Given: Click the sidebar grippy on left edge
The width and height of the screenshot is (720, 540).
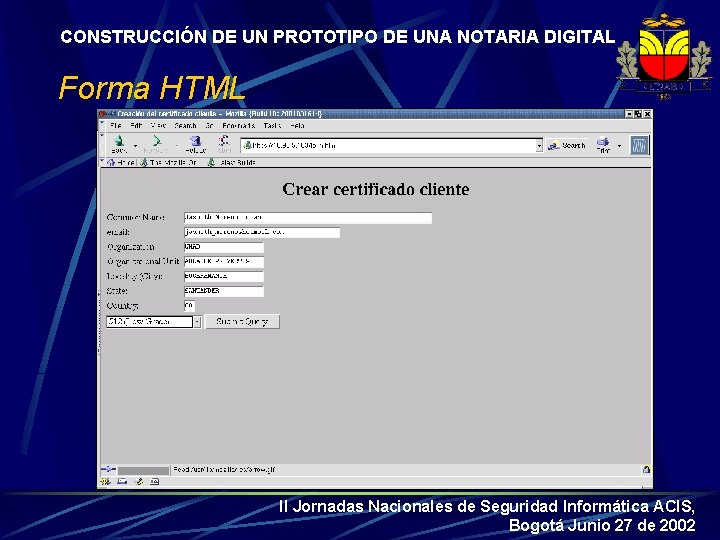Looking at the screenshot, I should pos(99,321).
